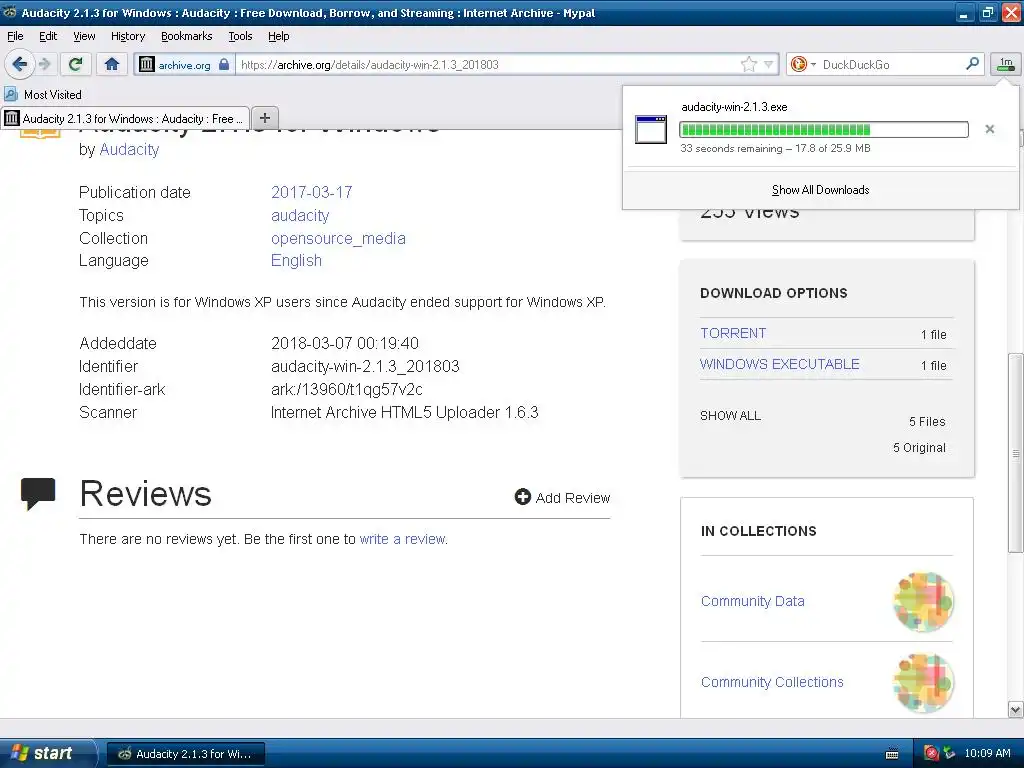Select the Addeddate 2018-03-07 00:19:40 value
1024x768 pixels.
click(x=345, y=344)
